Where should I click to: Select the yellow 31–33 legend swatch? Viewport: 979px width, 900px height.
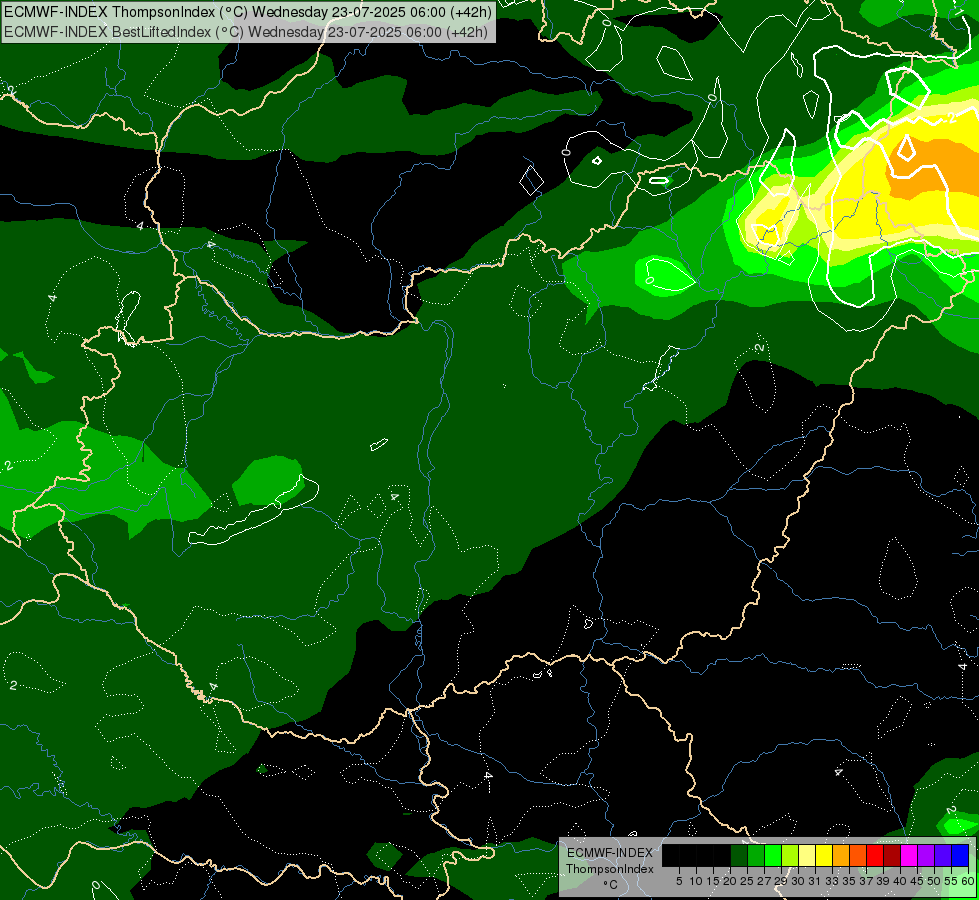pos(824,855)
